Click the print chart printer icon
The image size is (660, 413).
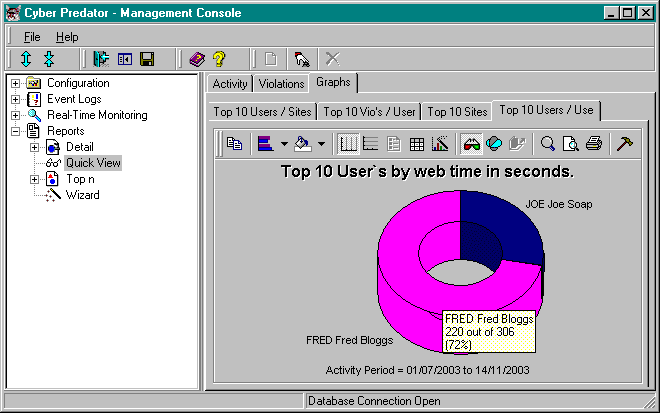click(593, 144)
